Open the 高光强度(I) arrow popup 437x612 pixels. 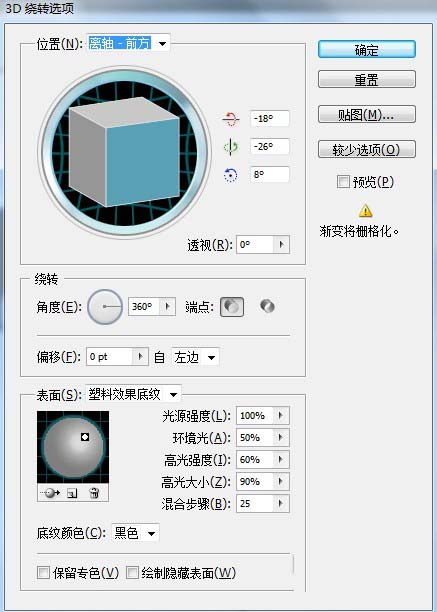click(281, 459)
